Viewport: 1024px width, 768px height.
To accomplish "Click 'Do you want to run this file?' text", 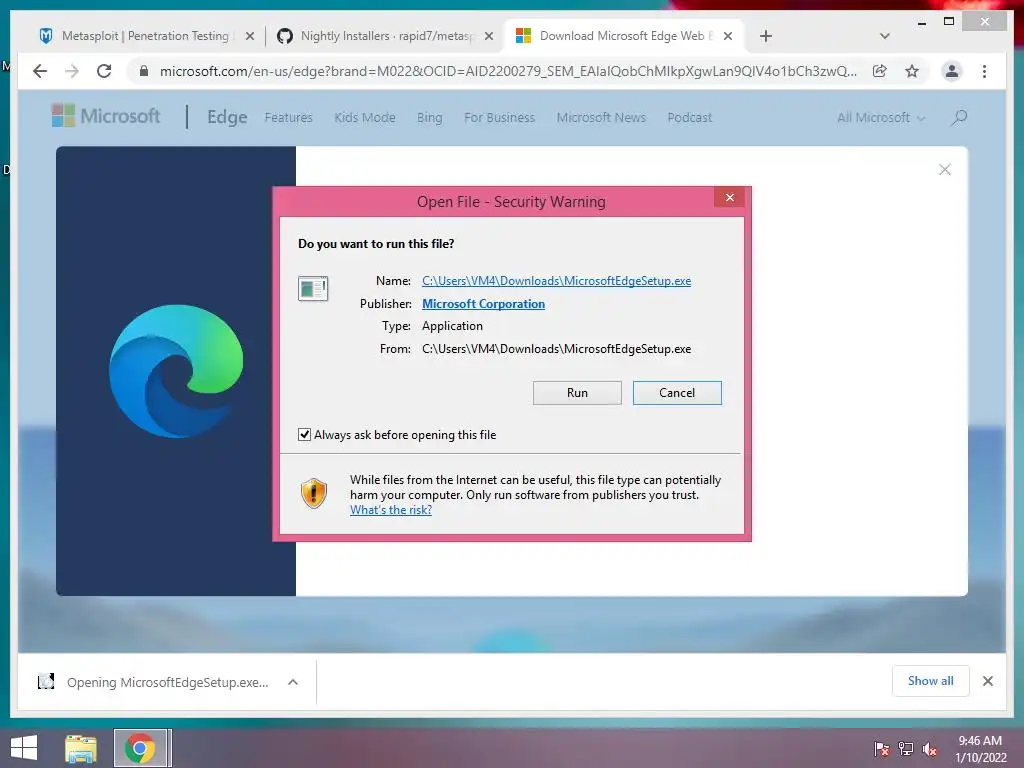I will (376, 244).
